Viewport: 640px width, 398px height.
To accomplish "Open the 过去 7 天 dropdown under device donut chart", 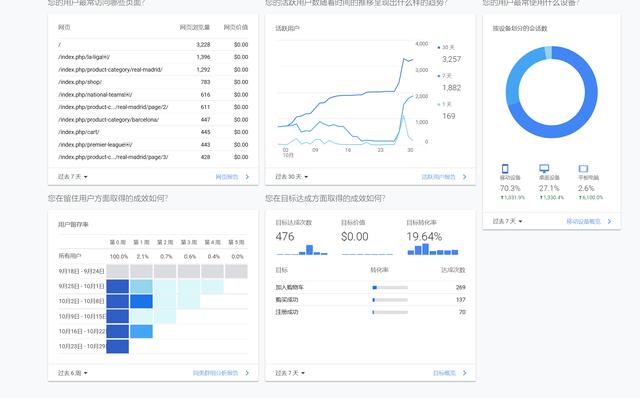I will (507, 221).
